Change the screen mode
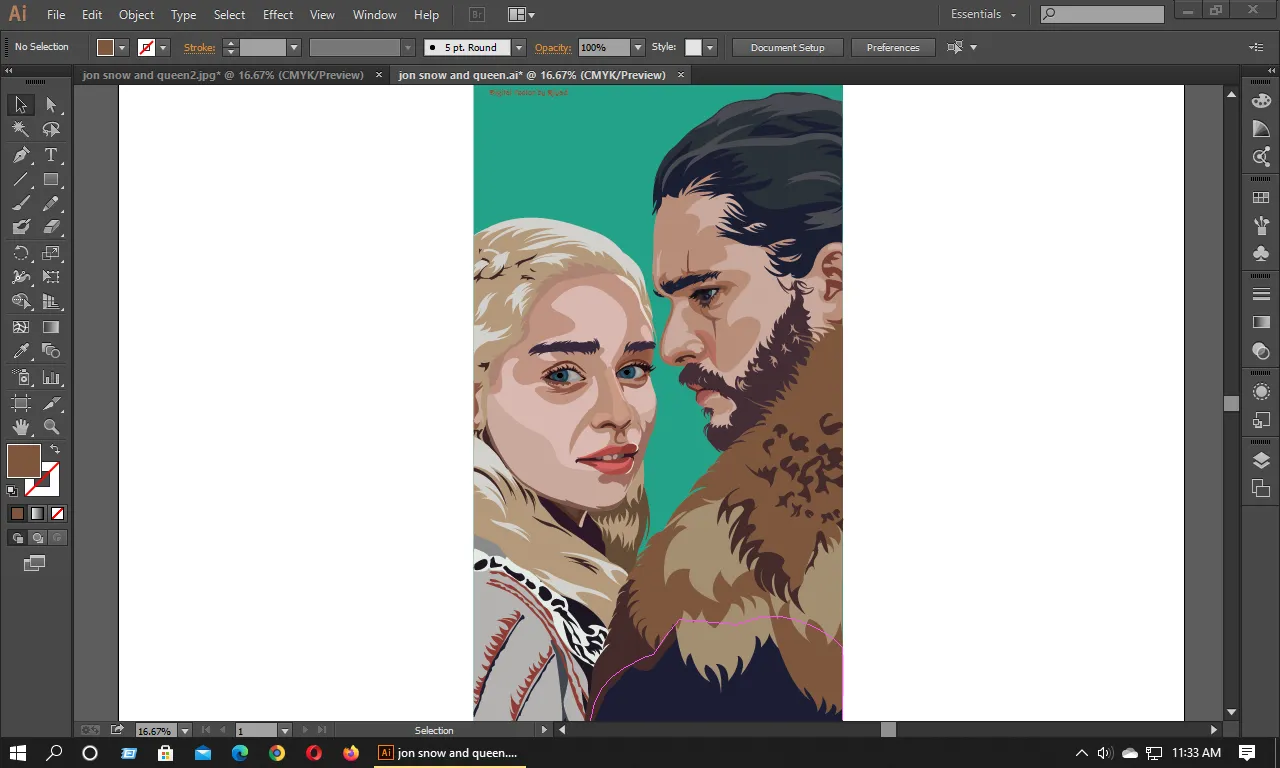Image resolution: width=1280 pixels, height=768 pixels. [x=35, y=564]
